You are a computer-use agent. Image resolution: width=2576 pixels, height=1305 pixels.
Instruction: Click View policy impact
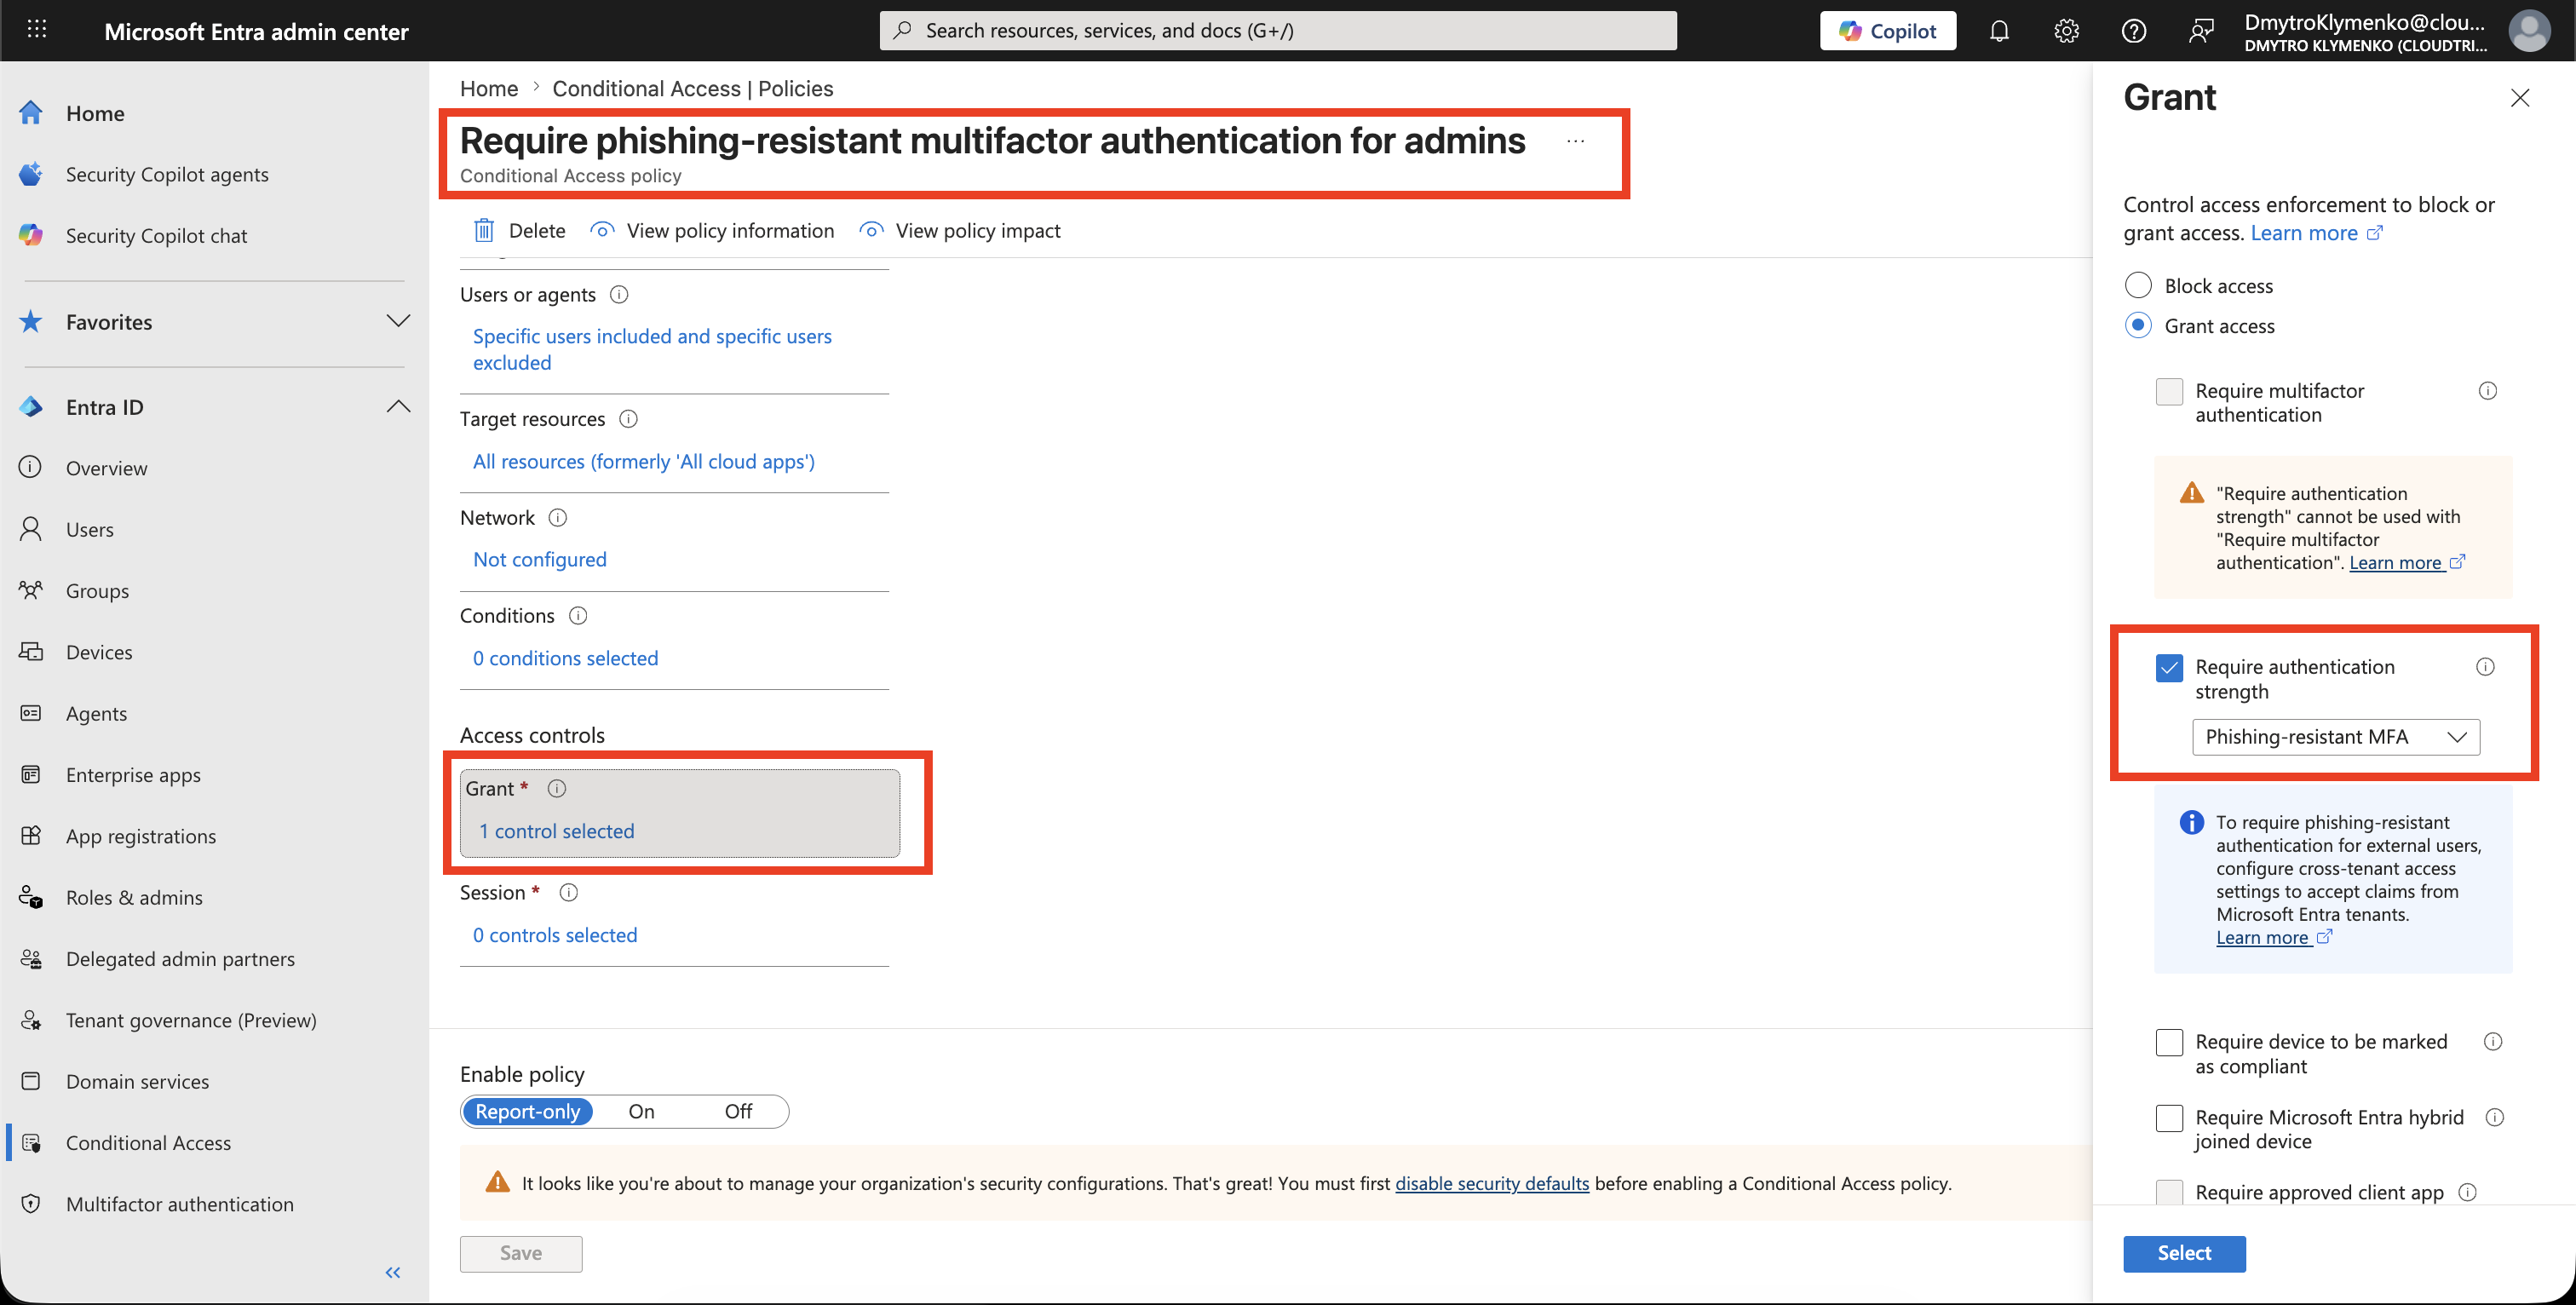click(960, 230)
